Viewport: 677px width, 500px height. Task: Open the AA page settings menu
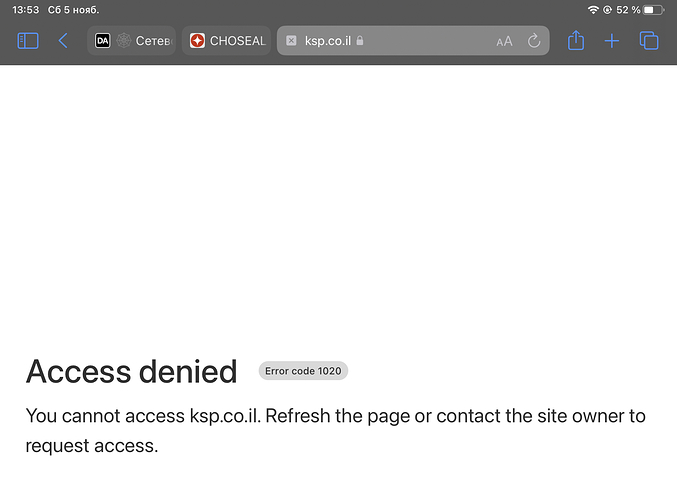click(x=504, y=41)
